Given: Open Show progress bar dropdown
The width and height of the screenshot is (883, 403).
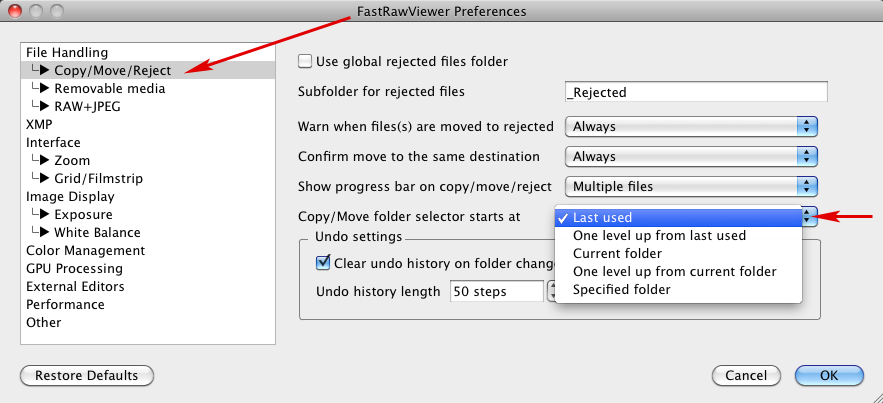Looking at the screenshot, I should tap(692, 186).
